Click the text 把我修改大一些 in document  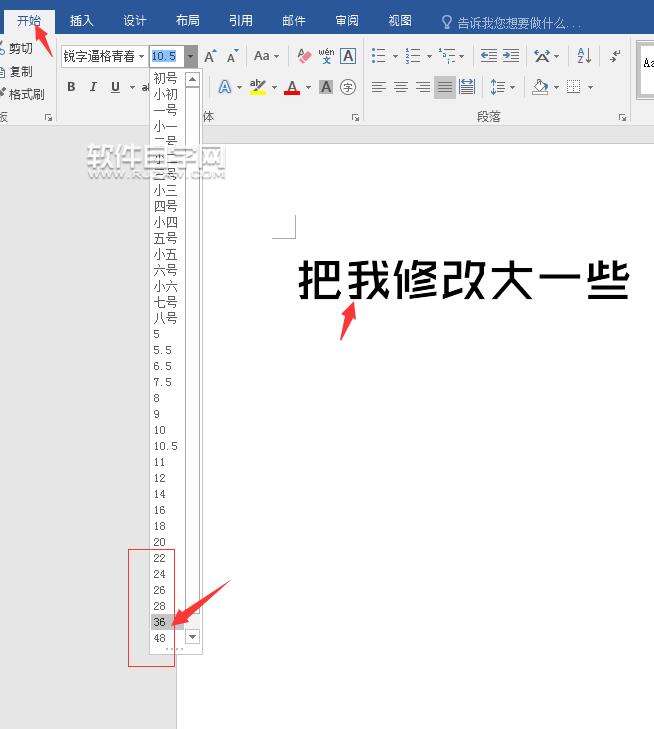(464, 280)
